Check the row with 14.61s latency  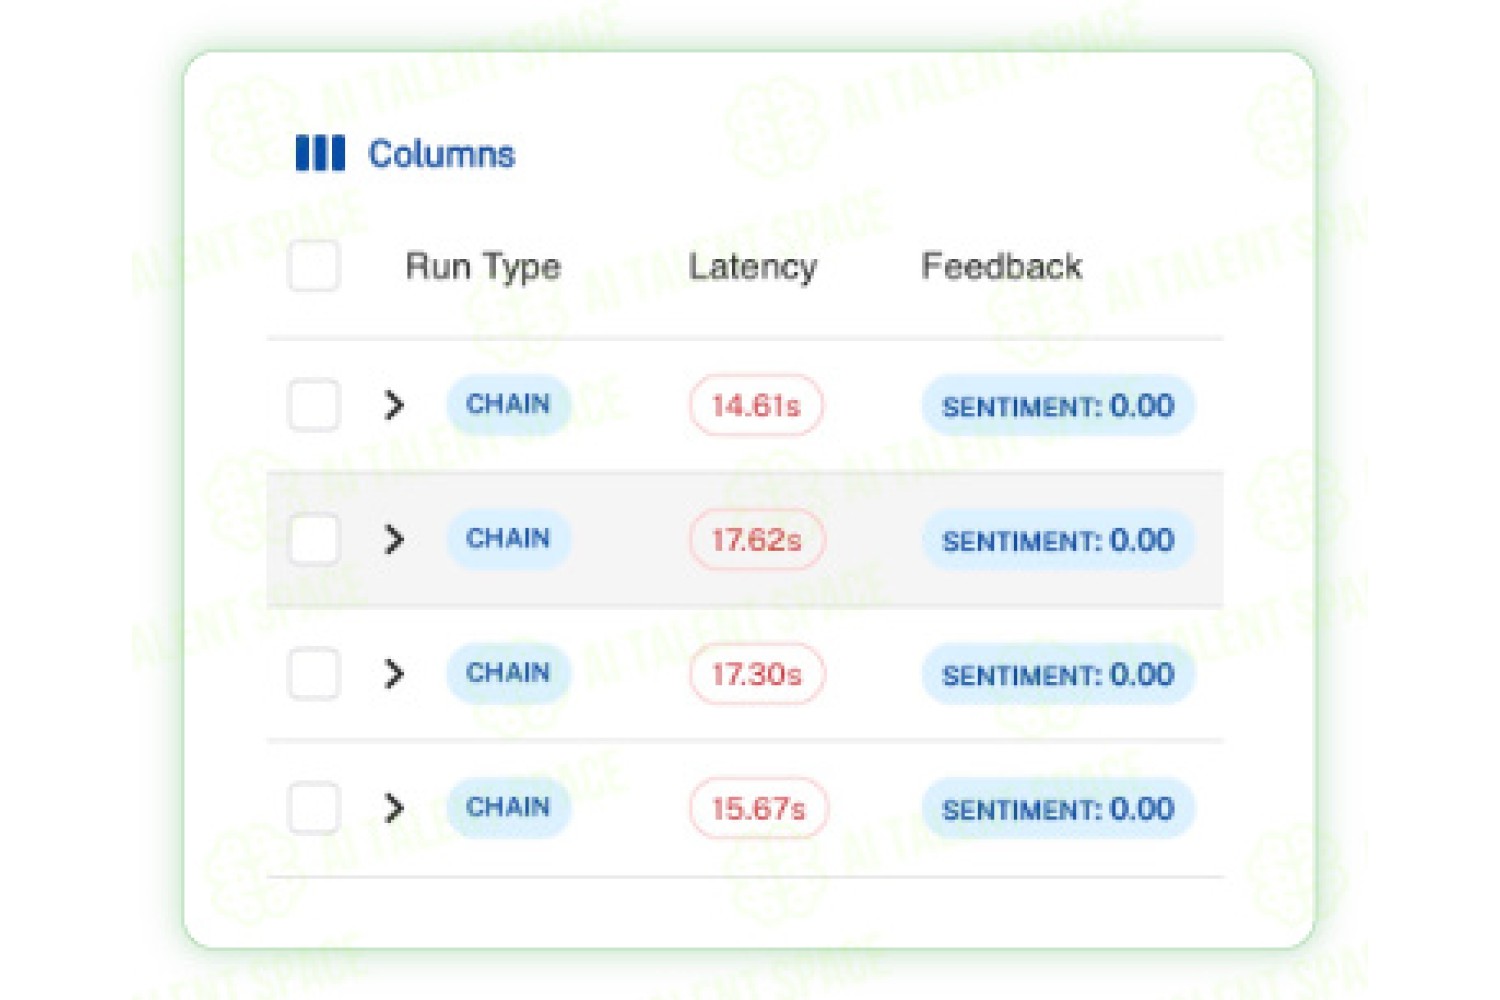tap(314, 405)
